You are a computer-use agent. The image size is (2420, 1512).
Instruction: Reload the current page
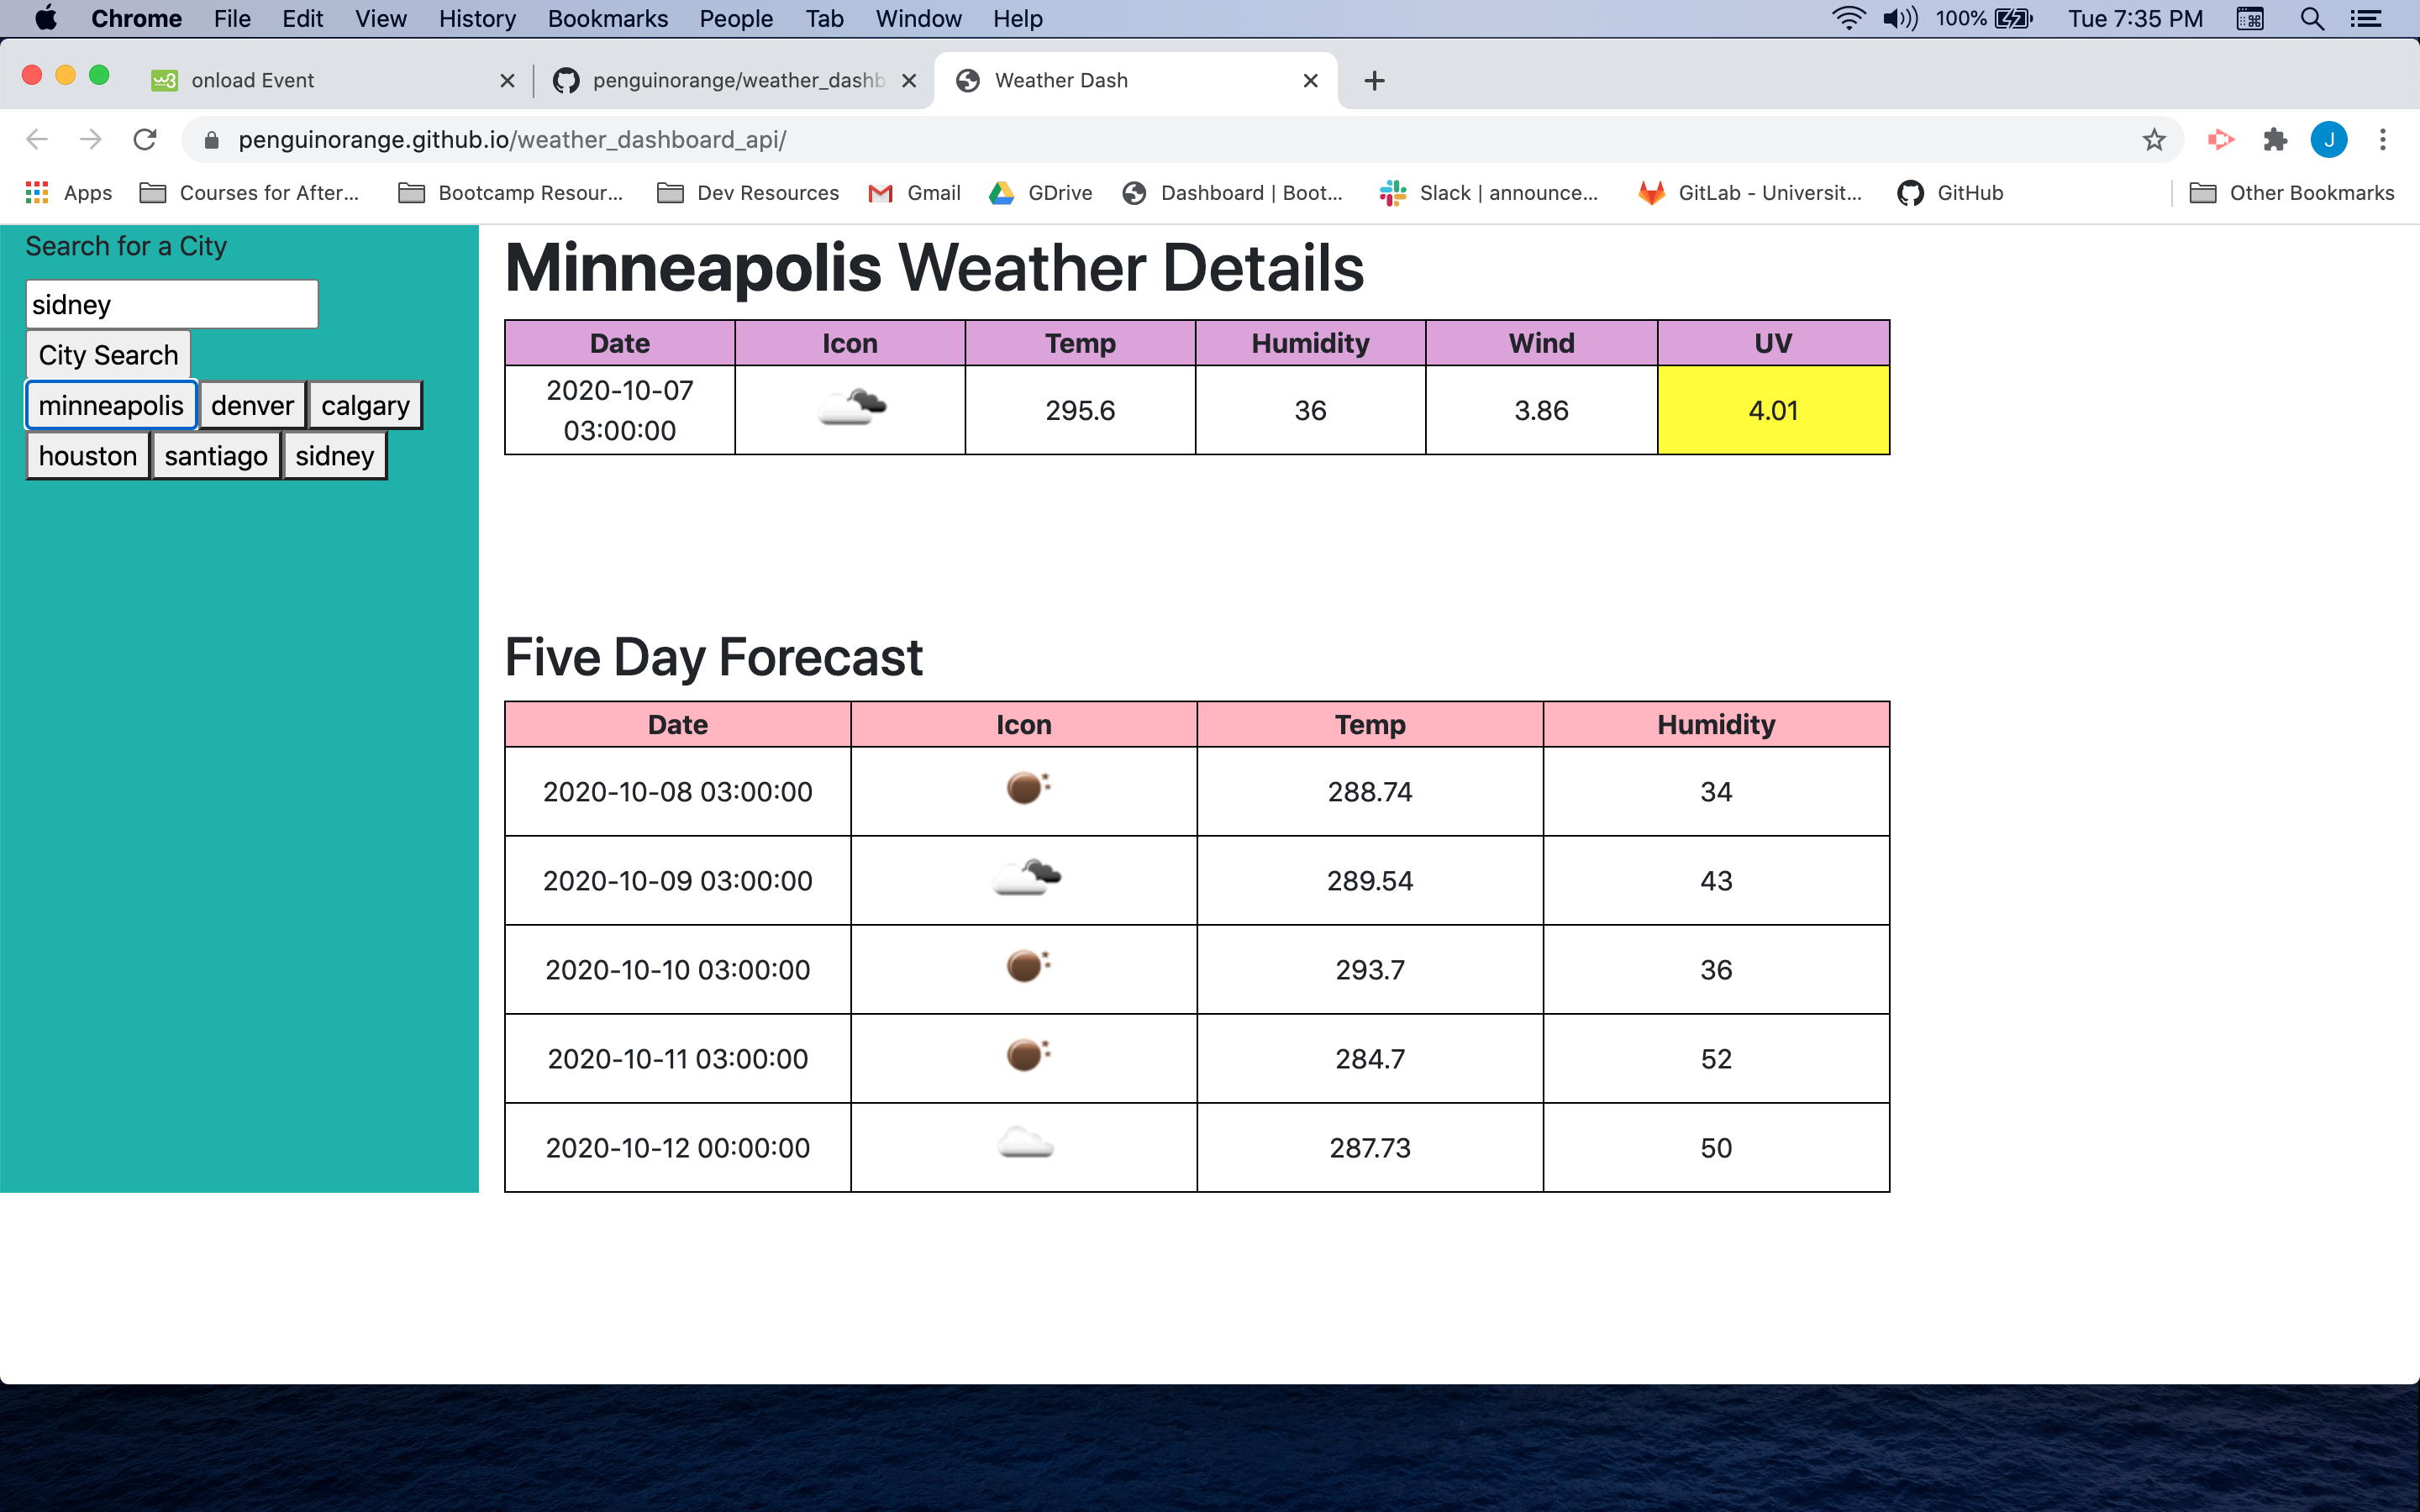pyautogui.click(x=145, y=139)
